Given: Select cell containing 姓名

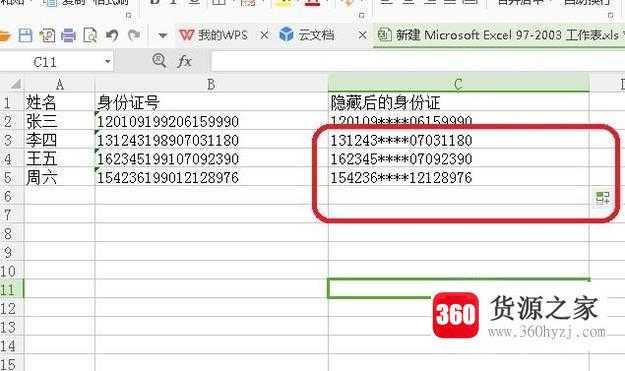Looking at the screenshot, I should coord(59,102).
